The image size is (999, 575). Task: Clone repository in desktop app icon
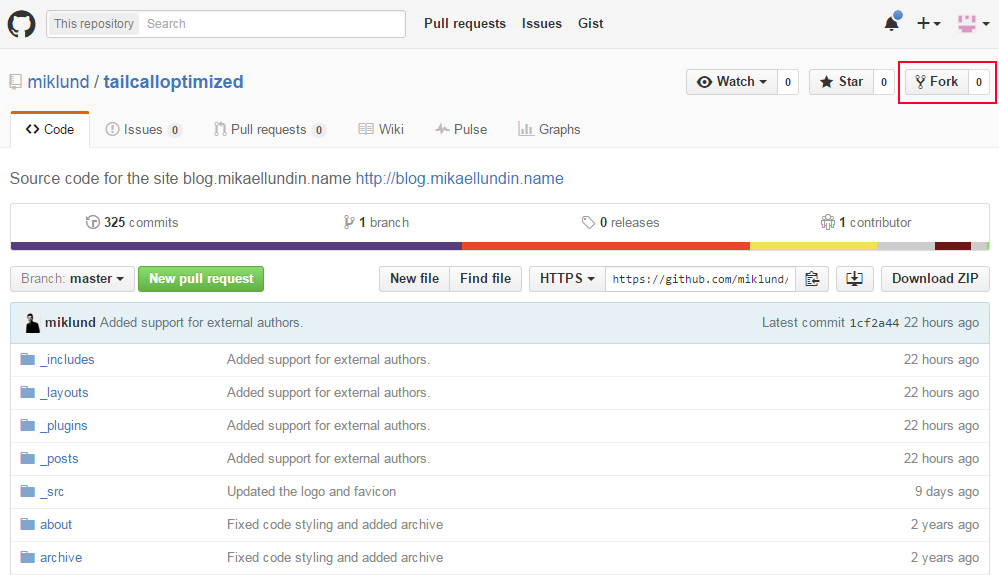(x=854, y=279)
